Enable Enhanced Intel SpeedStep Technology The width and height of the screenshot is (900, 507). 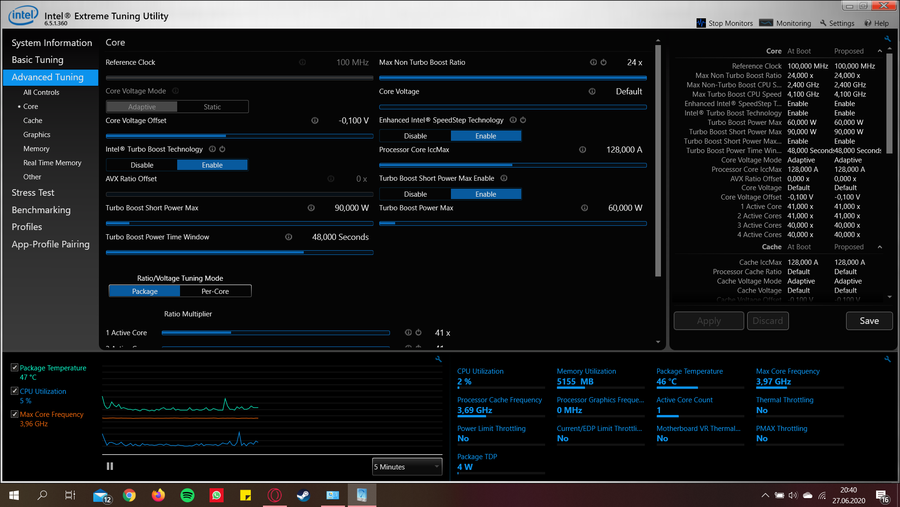coord(486,136)
